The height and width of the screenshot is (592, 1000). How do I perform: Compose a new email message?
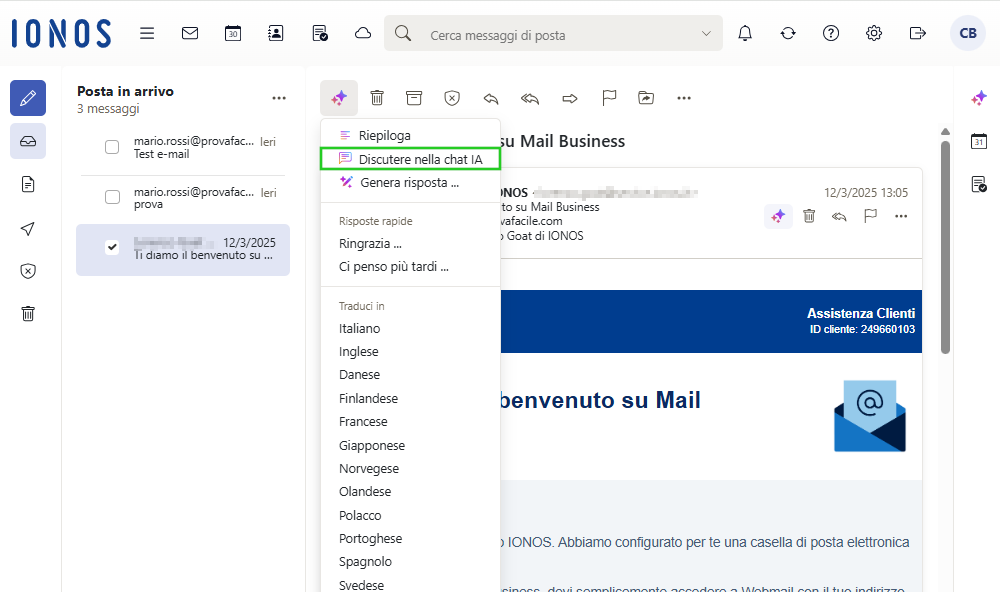pos(28,98)
